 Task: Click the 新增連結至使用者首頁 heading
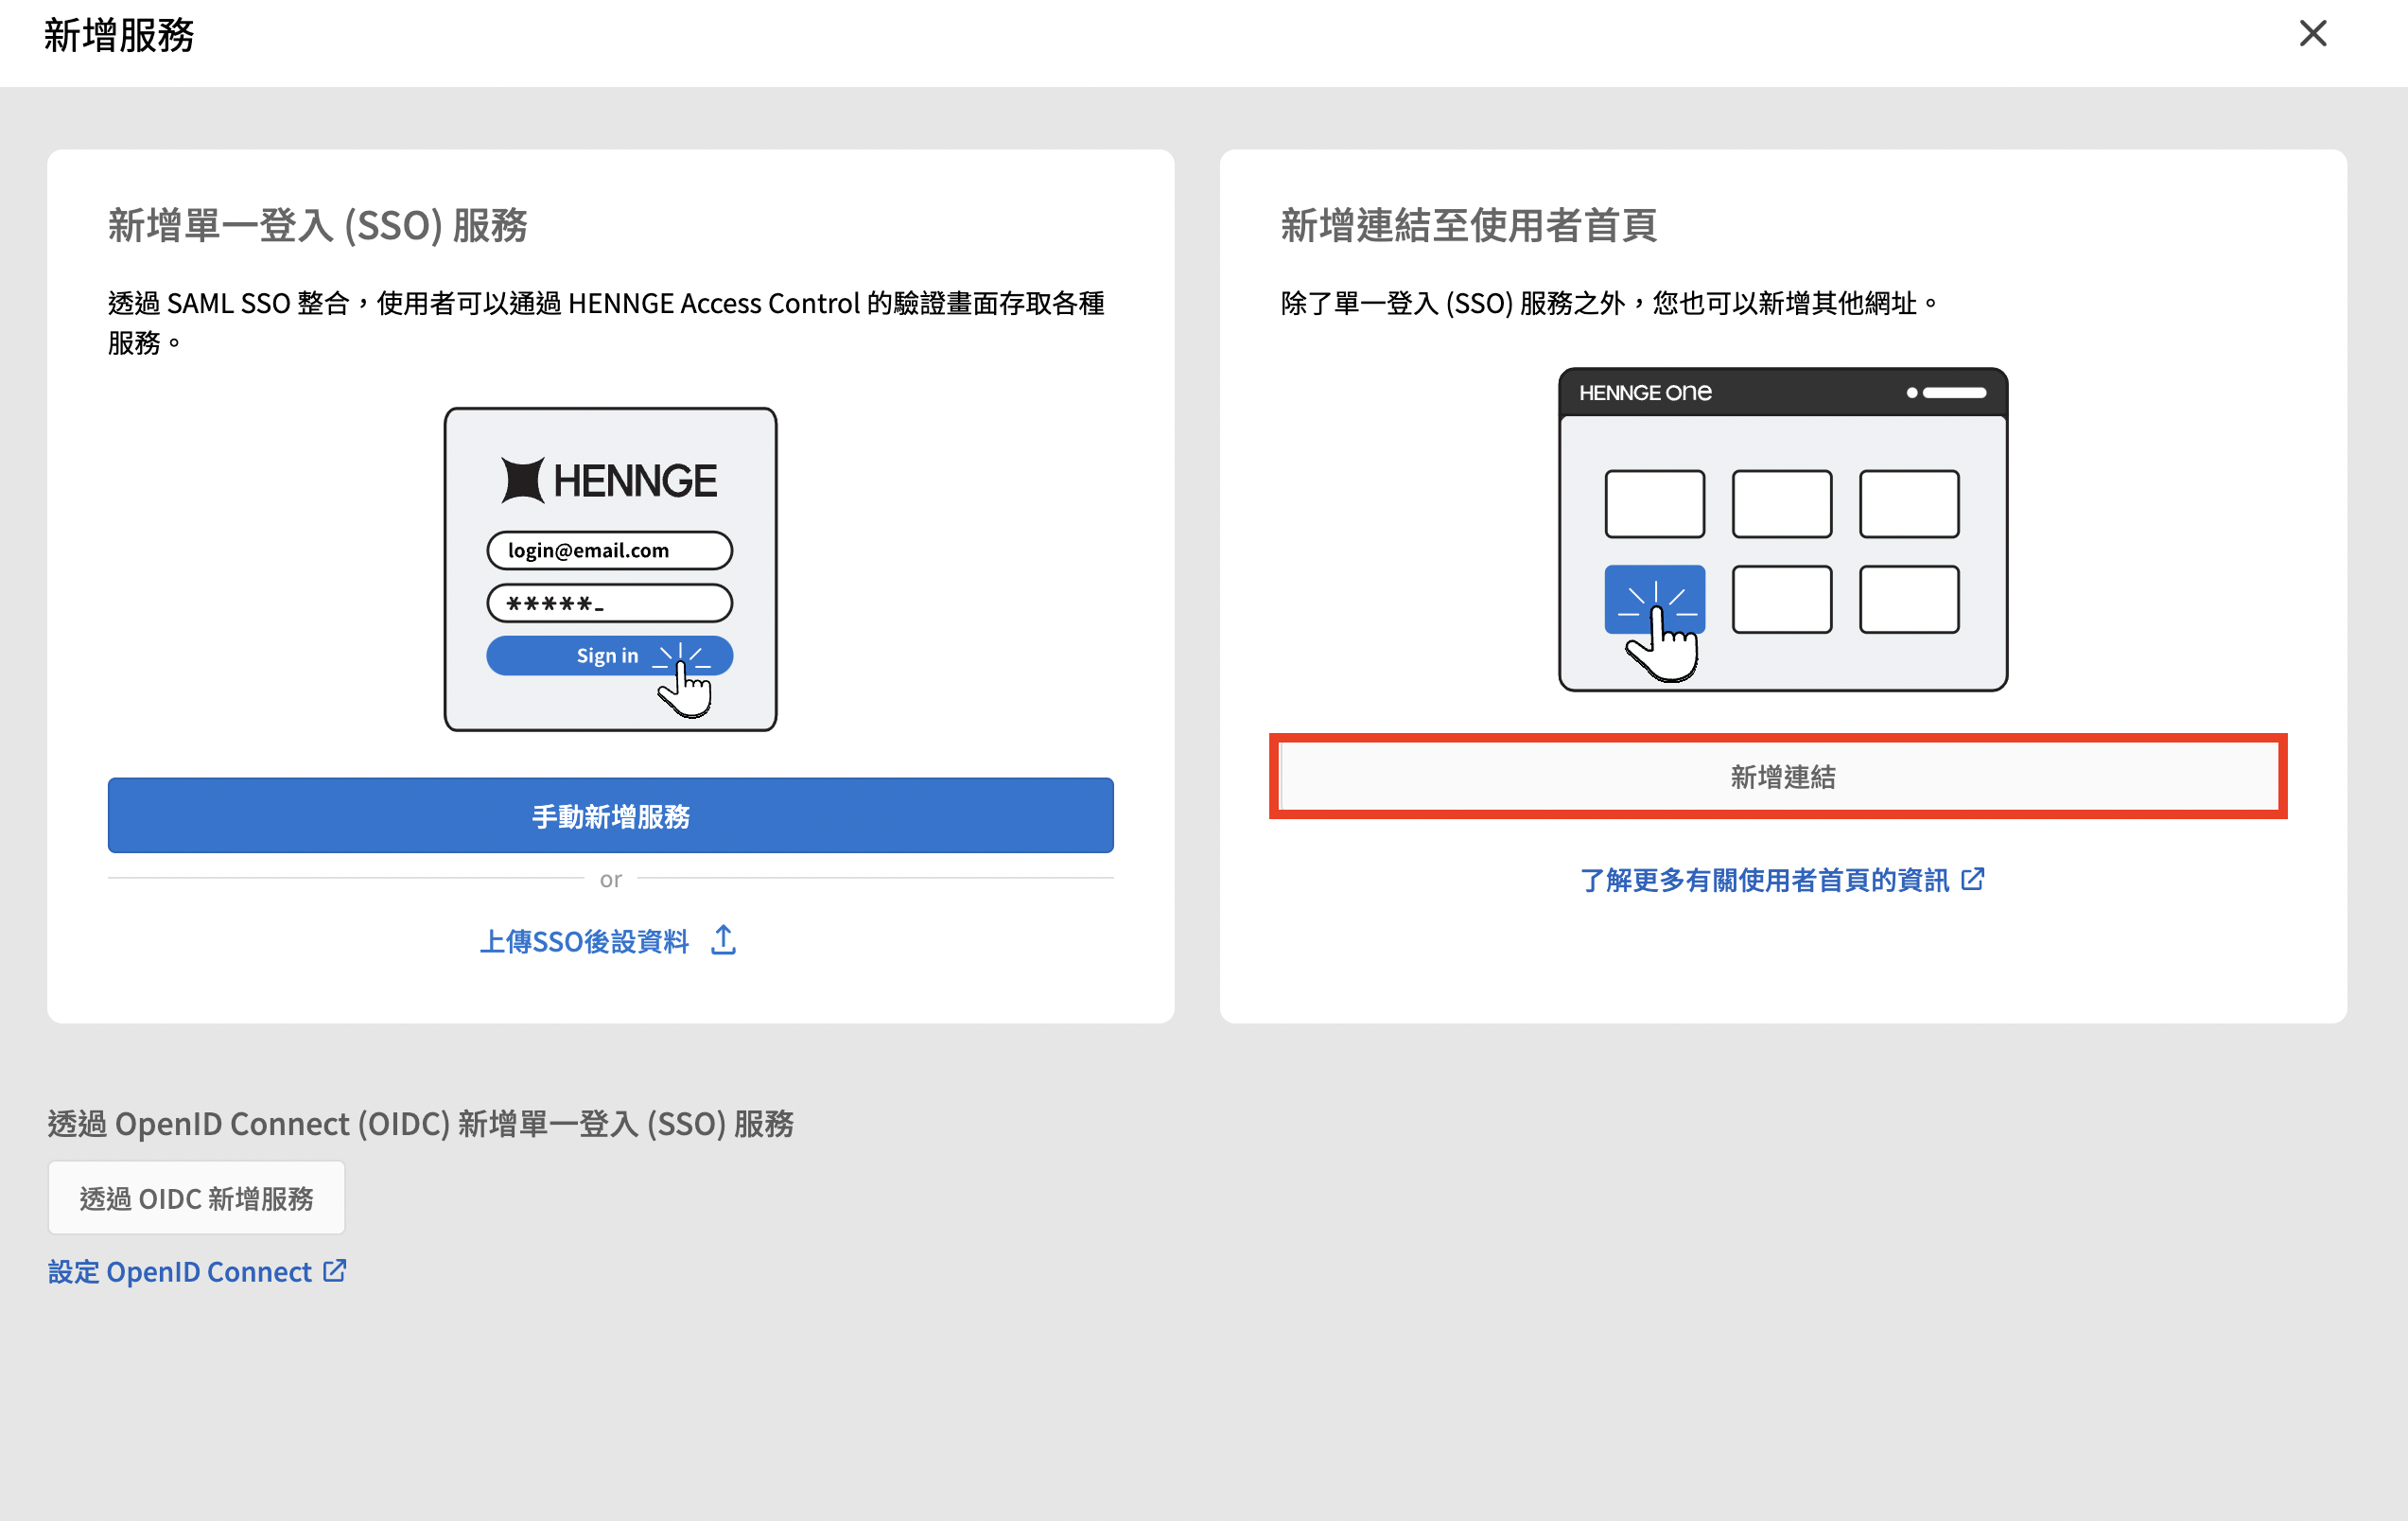(1468, 225)
